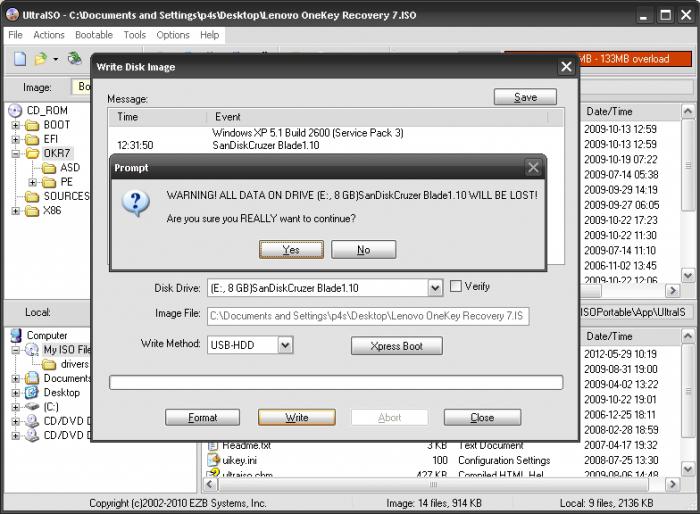Select the OKR7 folder icon
This screenshot has width=700, height=514.
pyautogui.click(x=31, y=154)
